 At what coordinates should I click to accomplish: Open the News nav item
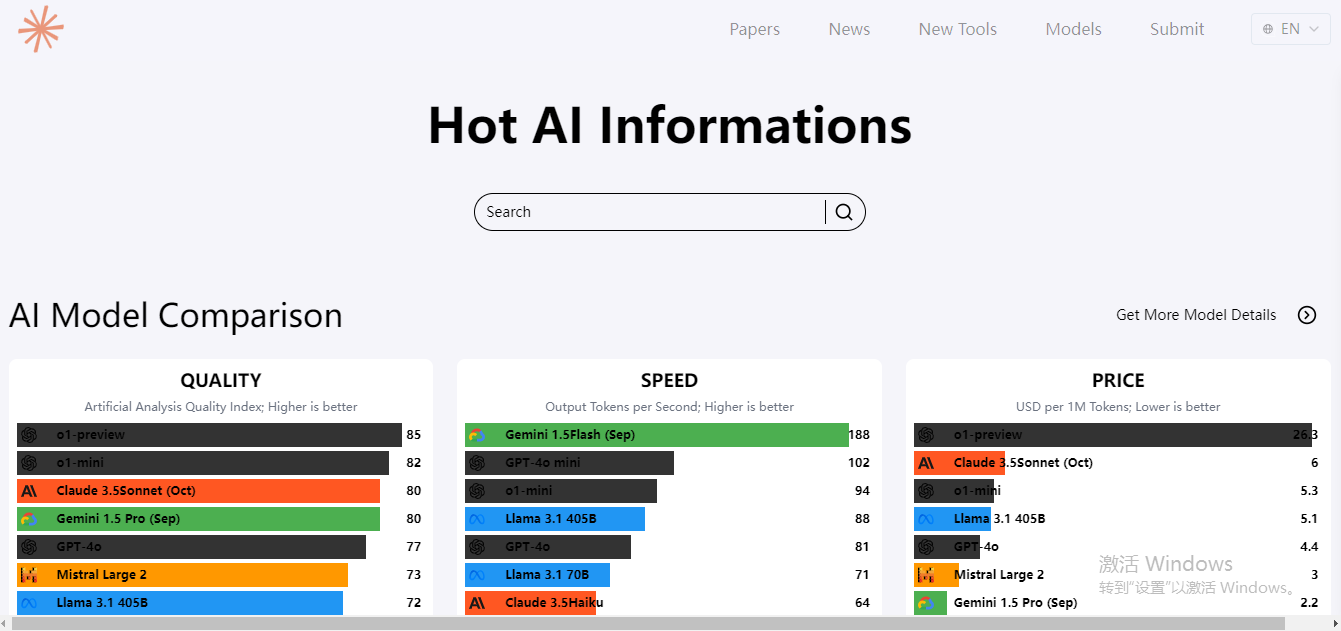(849, 29)
